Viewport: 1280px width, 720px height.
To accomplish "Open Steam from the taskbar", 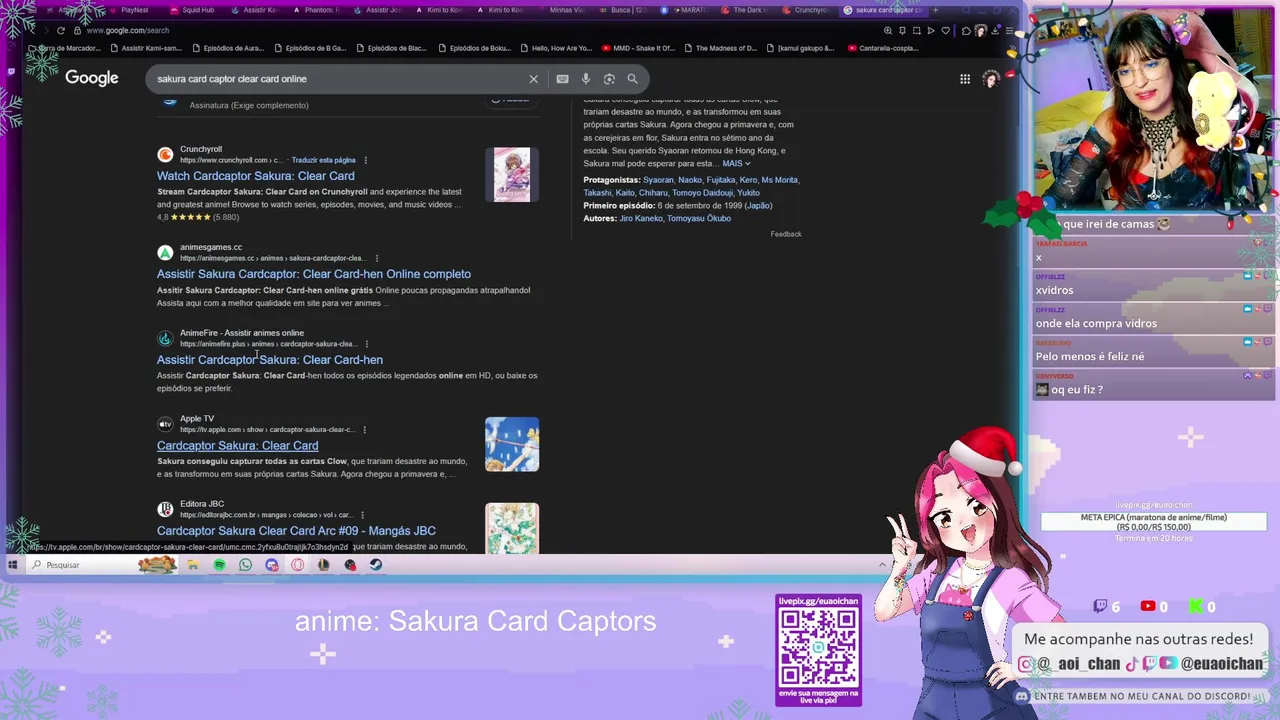I will click(376, 565).
